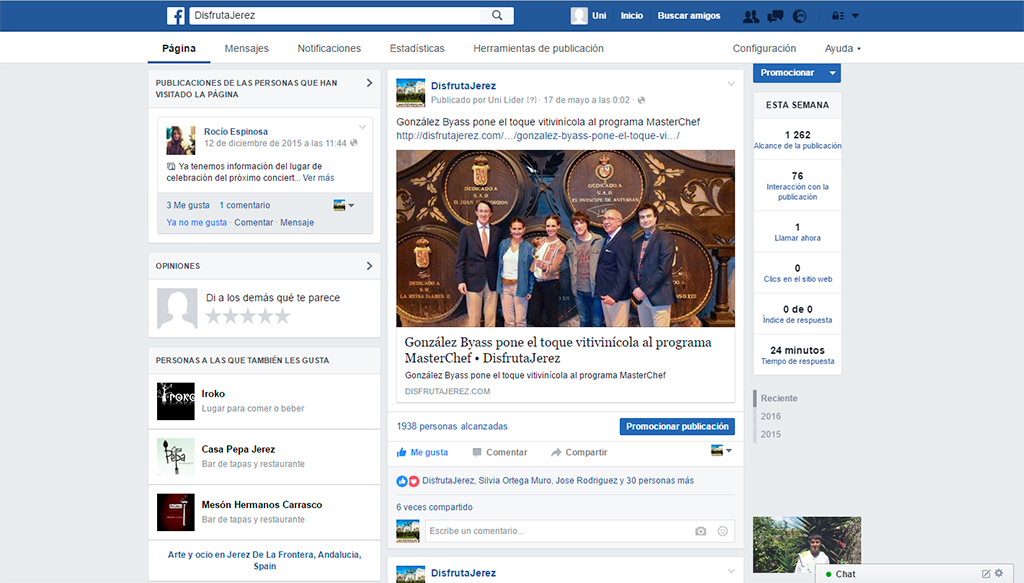Click the camera icon in comment box
This screenshot has height=583, width=1024.
(701, 531)
